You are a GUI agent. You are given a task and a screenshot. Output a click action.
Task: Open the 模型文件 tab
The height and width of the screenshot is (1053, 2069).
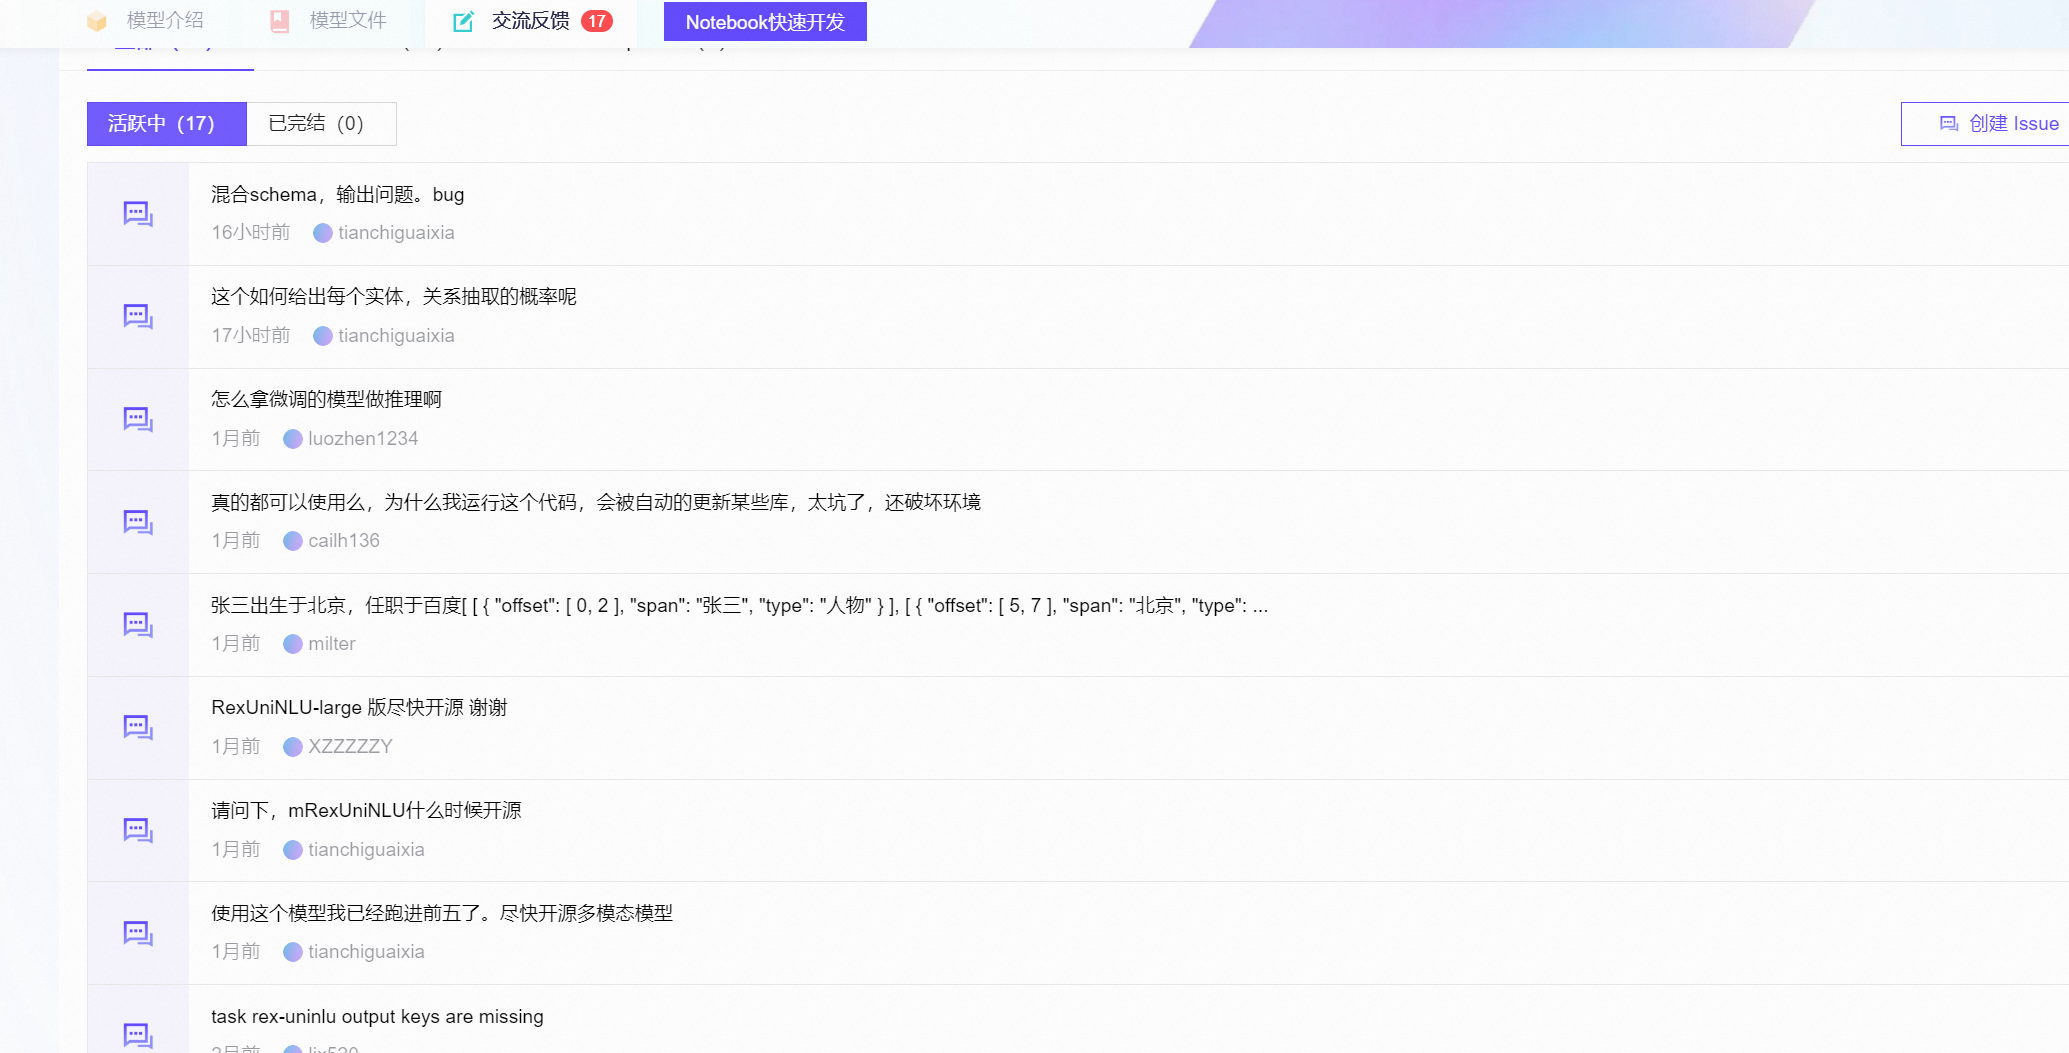pos(345,19)
